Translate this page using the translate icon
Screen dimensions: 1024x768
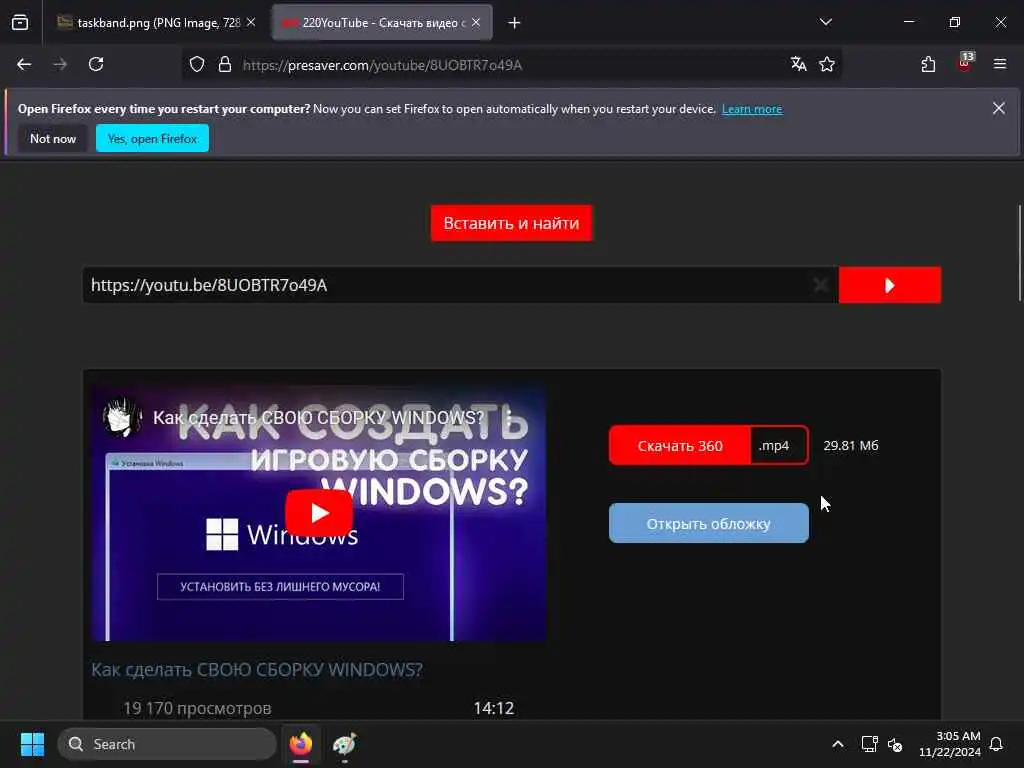798,64
